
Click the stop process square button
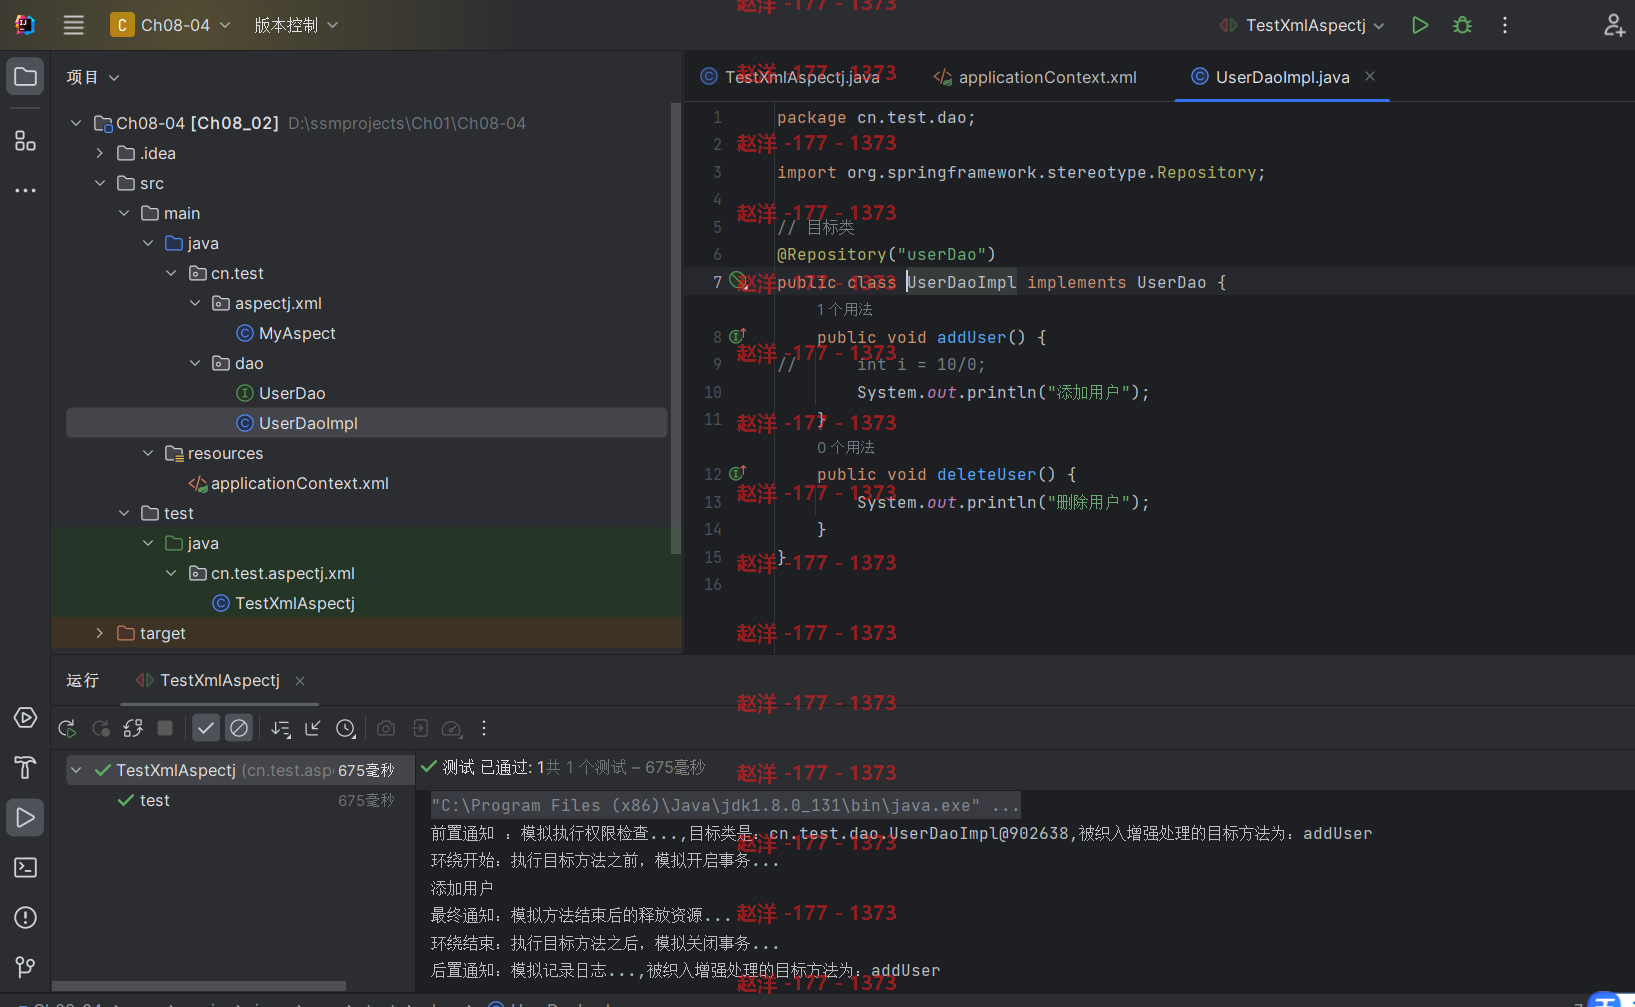click(165, 728)
